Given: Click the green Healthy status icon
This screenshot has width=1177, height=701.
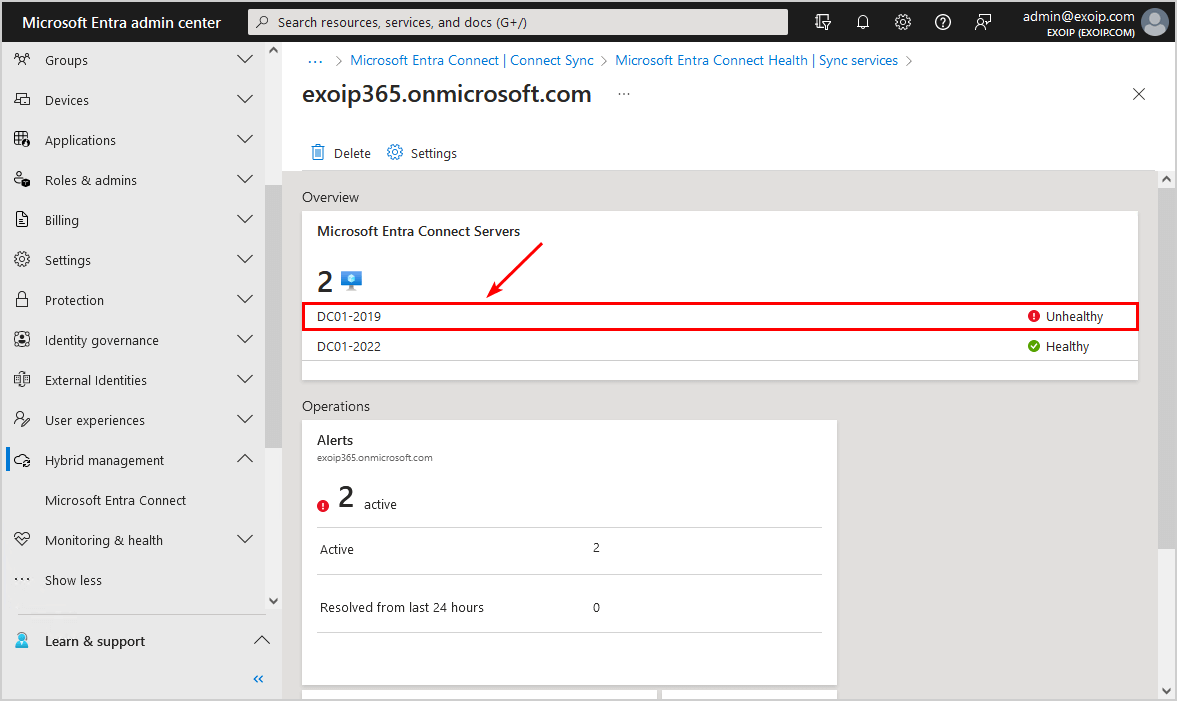Looking at the screenshot, I should point(1034,346).
